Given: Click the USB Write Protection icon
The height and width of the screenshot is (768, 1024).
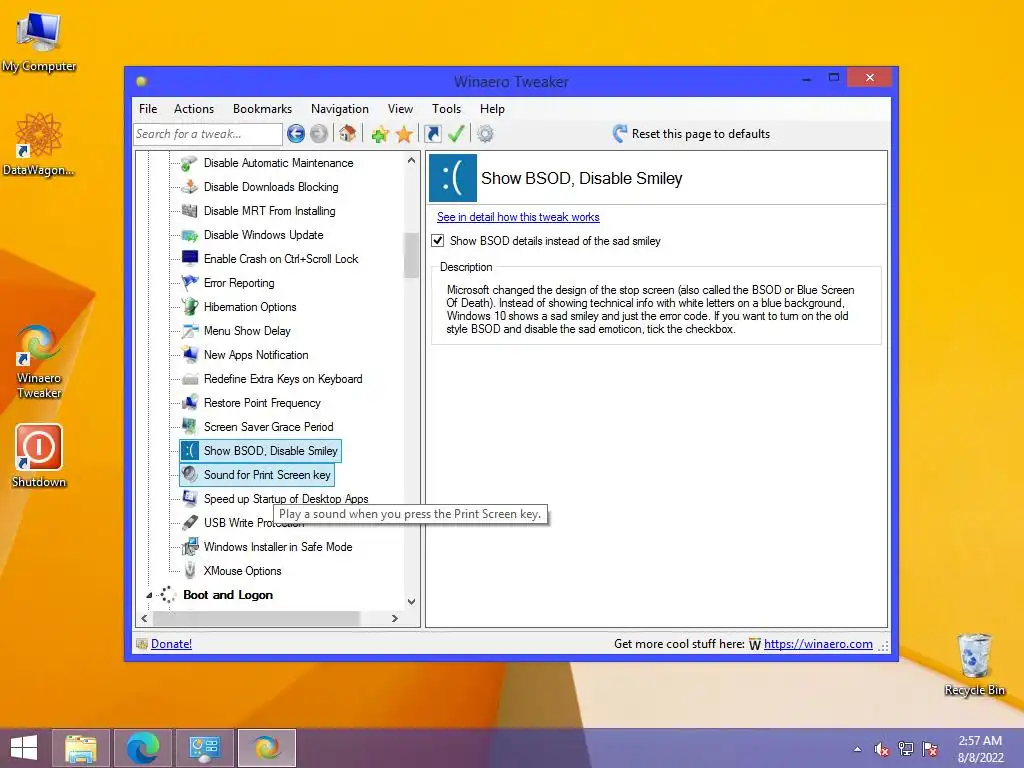Looking at the screenshot, I should (x=189, y=522).
